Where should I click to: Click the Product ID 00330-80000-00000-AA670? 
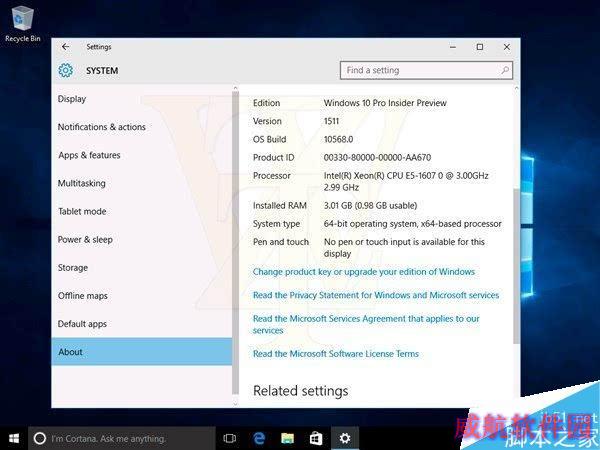(x=377, y=158)
